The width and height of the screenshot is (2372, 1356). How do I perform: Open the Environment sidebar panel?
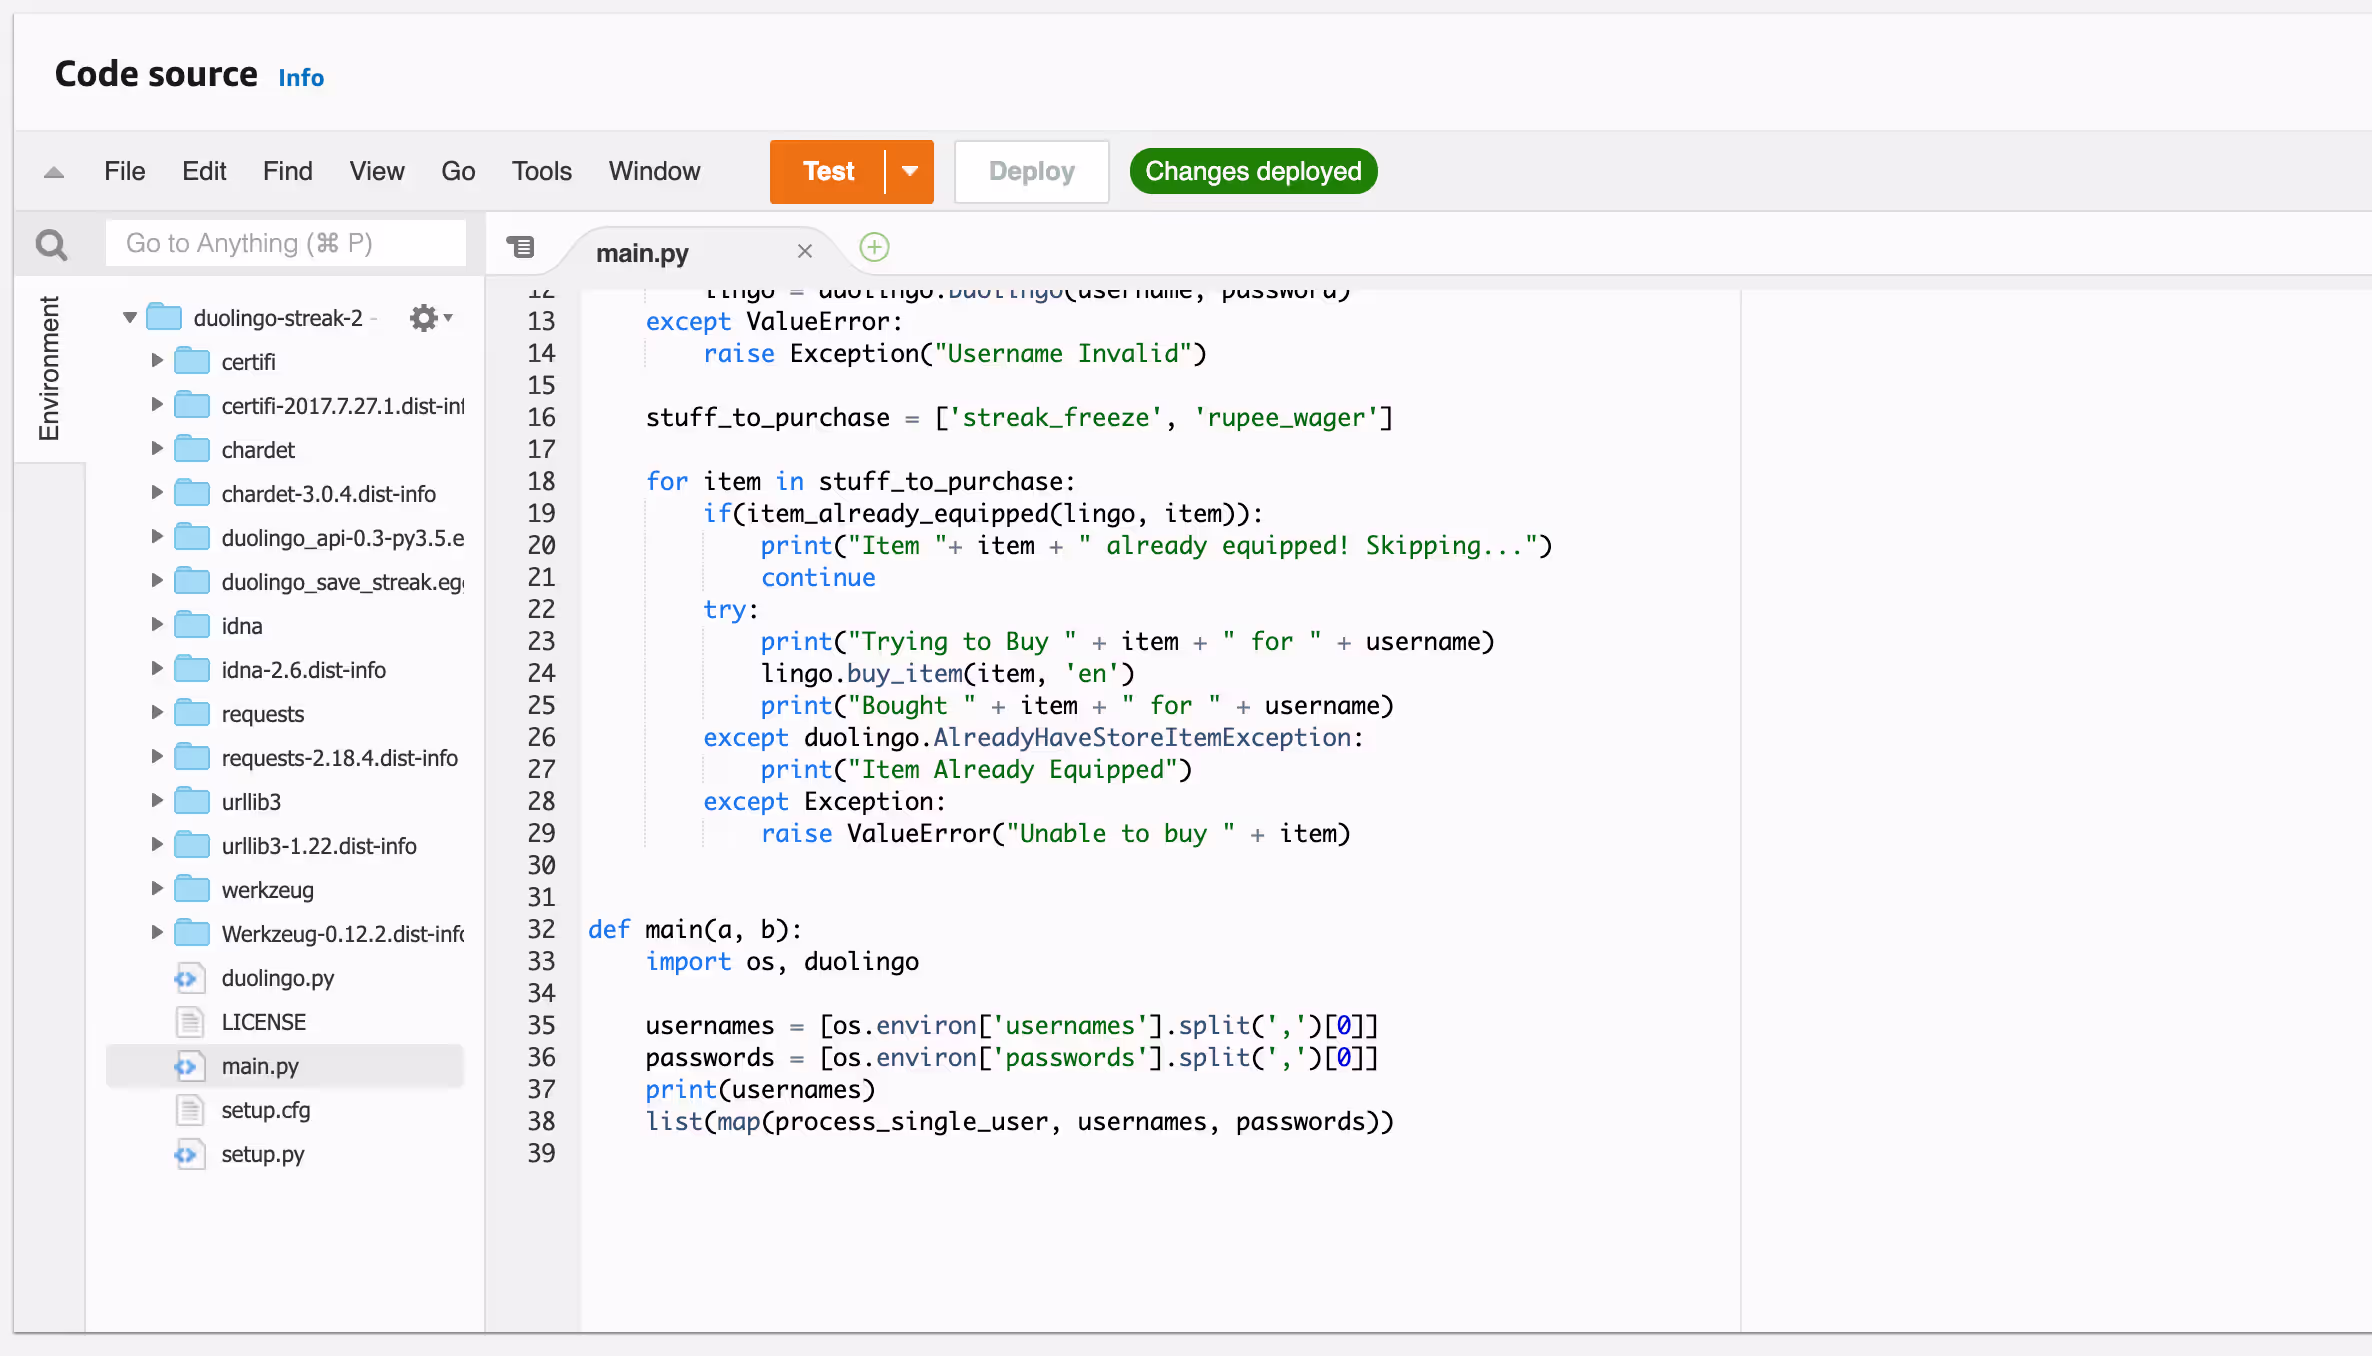[x=48, y=370]
